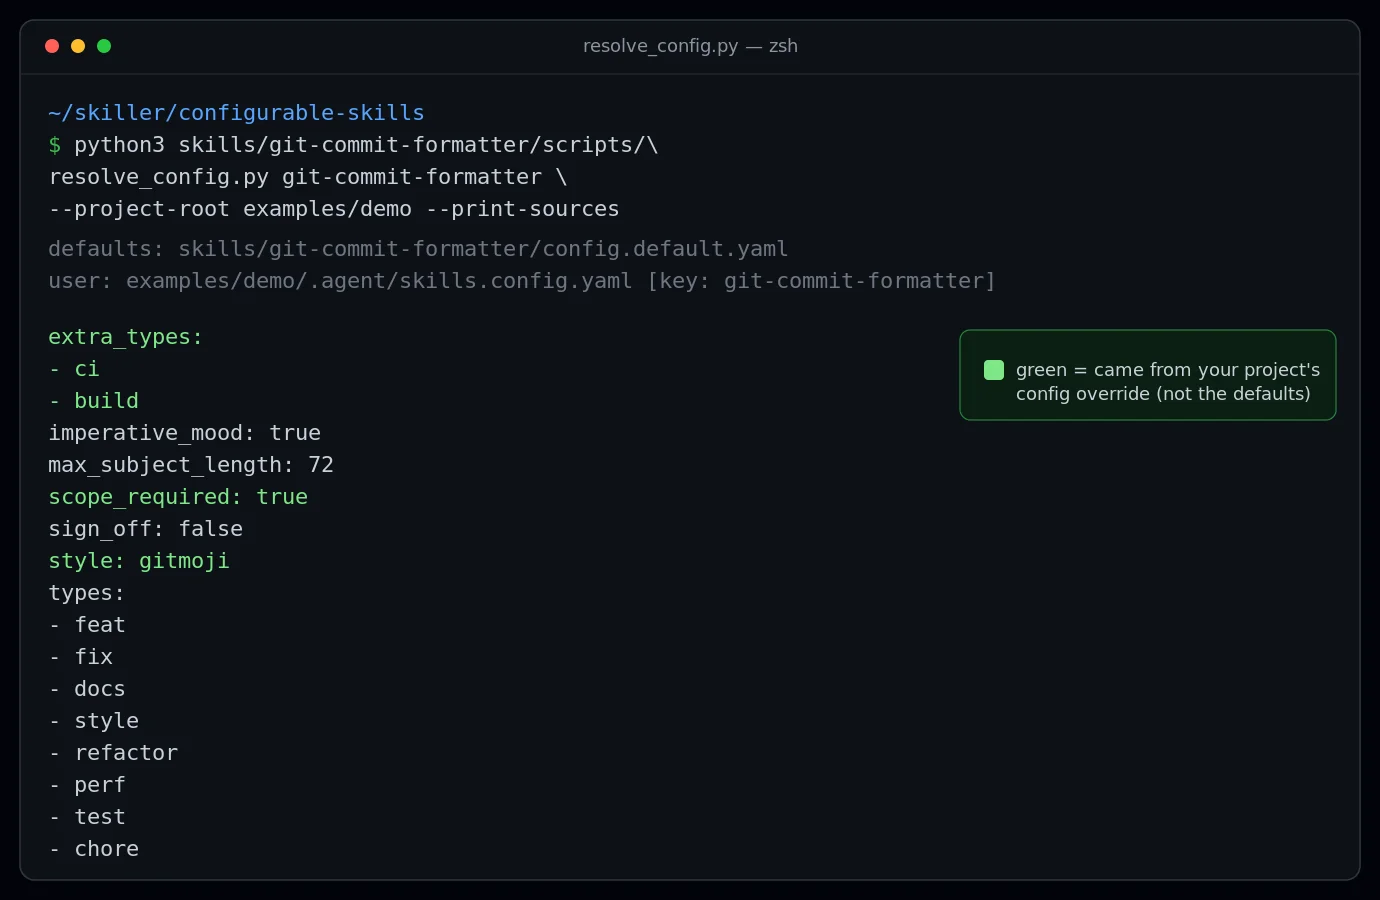Click the '- refactor' list entry
The image size is (1380, 900).
(x=113, y=753)
